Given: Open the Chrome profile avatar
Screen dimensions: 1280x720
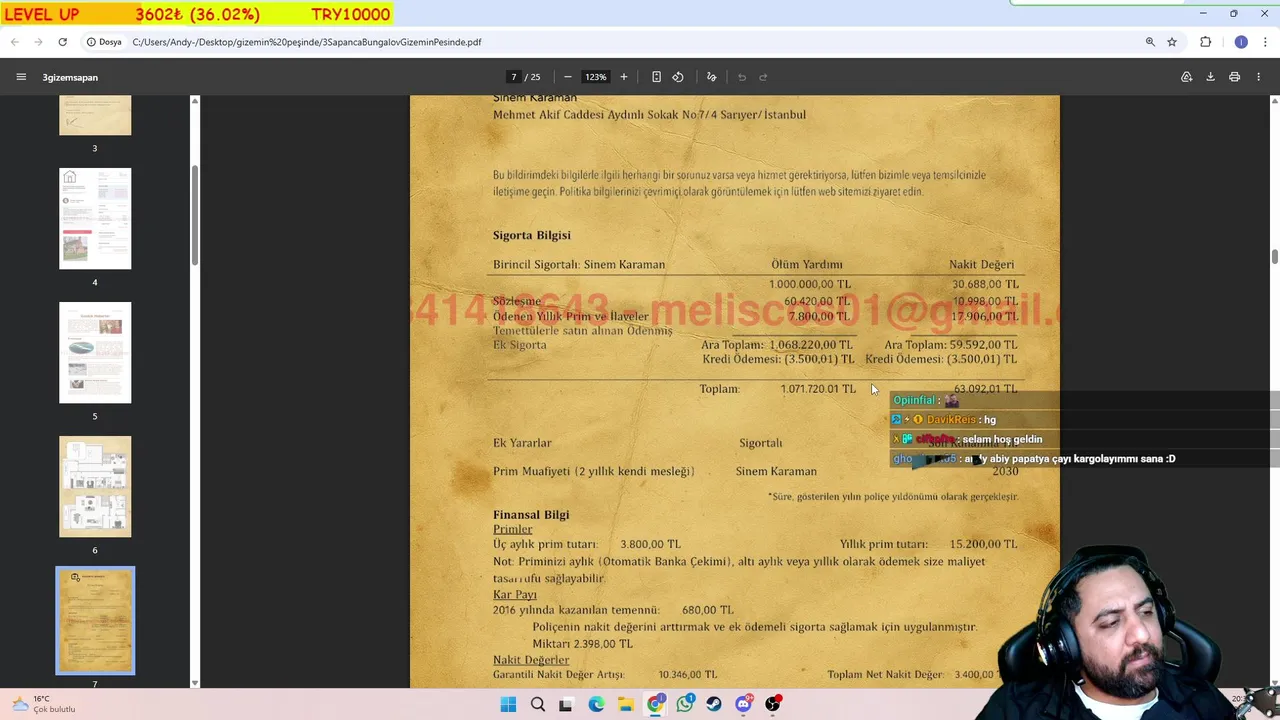Looking at the screenshot, I should 1241,42.
